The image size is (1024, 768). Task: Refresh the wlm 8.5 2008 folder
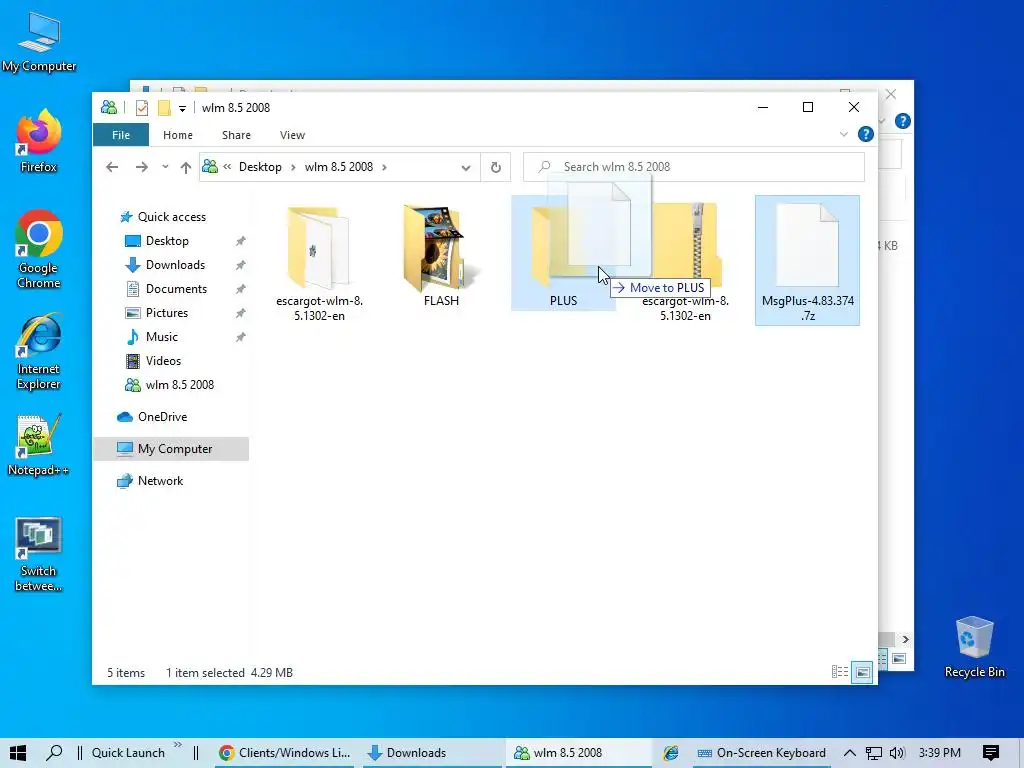pos(496,167)
